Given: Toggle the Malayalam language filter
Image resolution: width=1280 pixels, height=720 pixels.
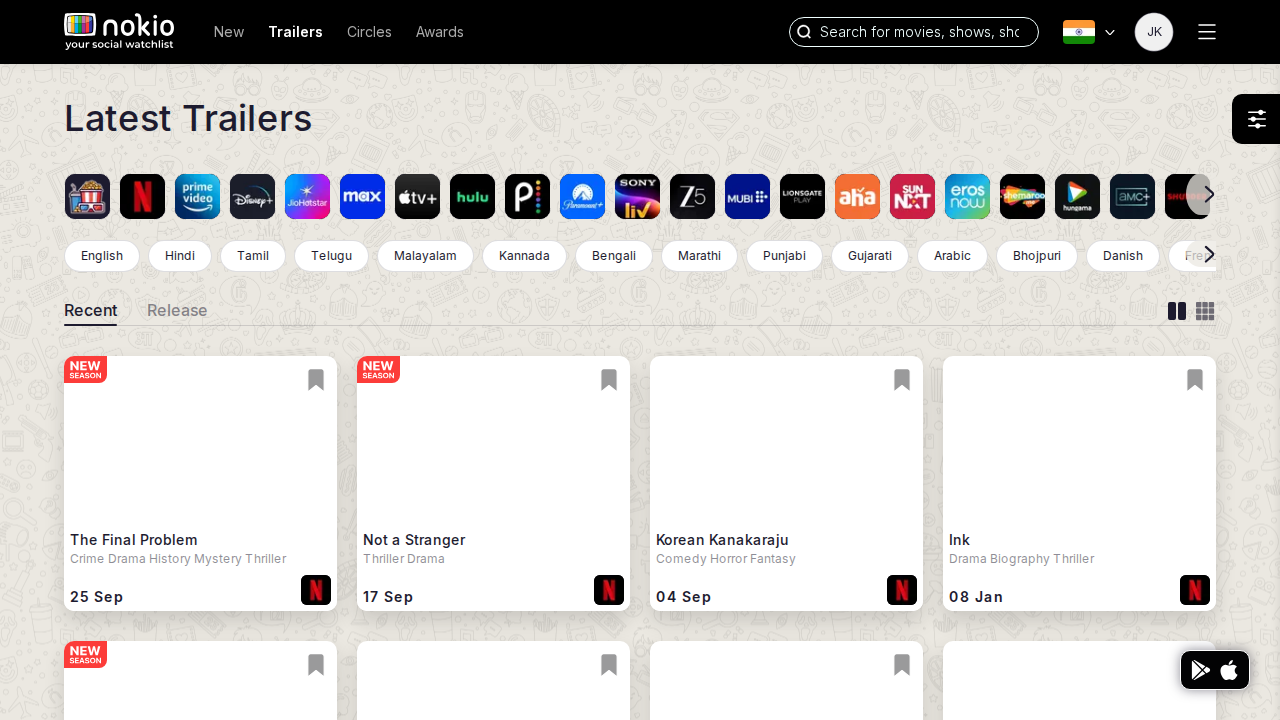Looking at the screenshot, I should click(425, 256).
